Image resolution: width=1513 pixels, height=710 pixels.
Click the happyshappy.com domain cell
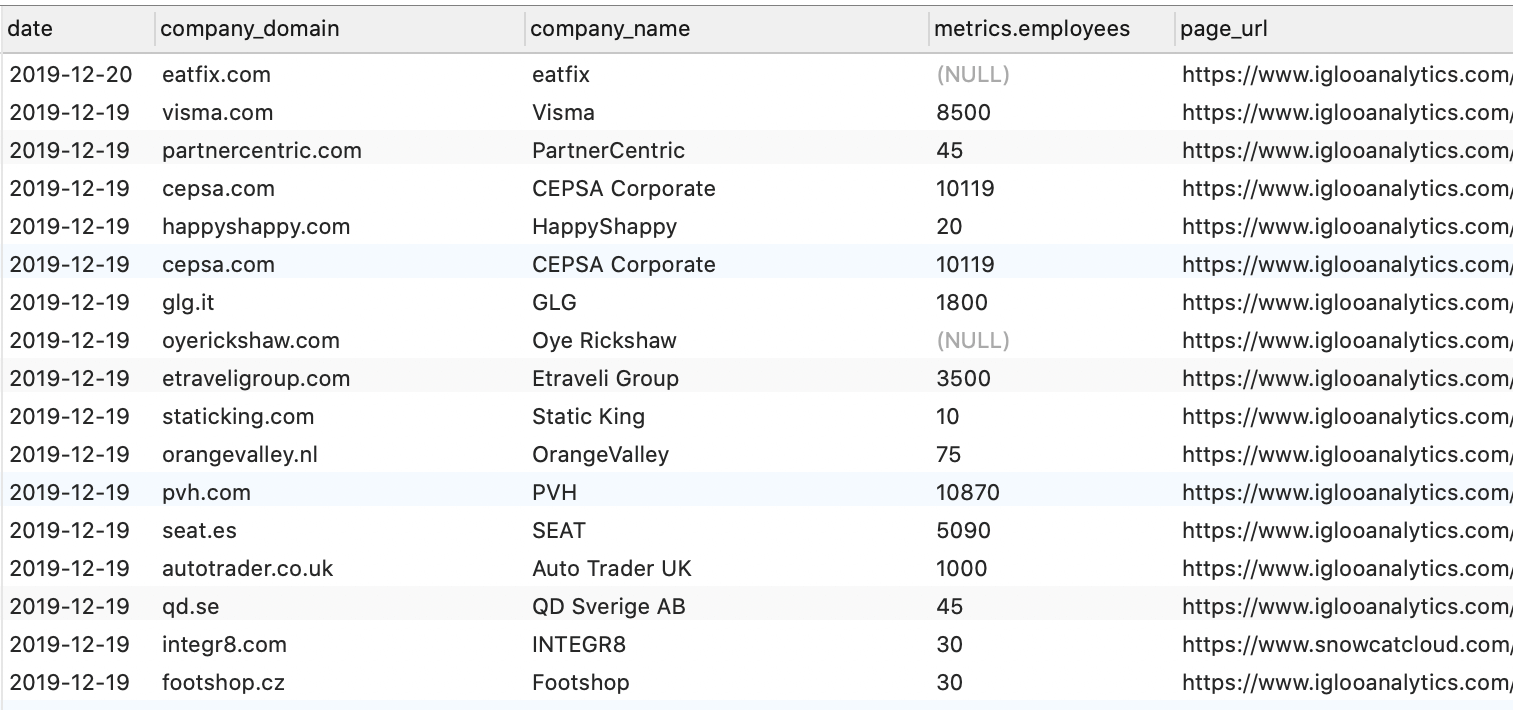click(256, 227)
